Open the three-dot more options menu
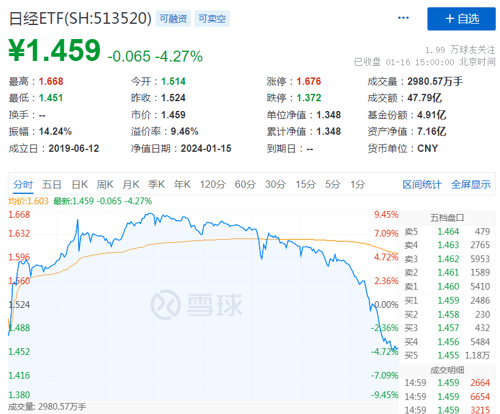Screen dimensions: 500x414 (x=403, y=18)
